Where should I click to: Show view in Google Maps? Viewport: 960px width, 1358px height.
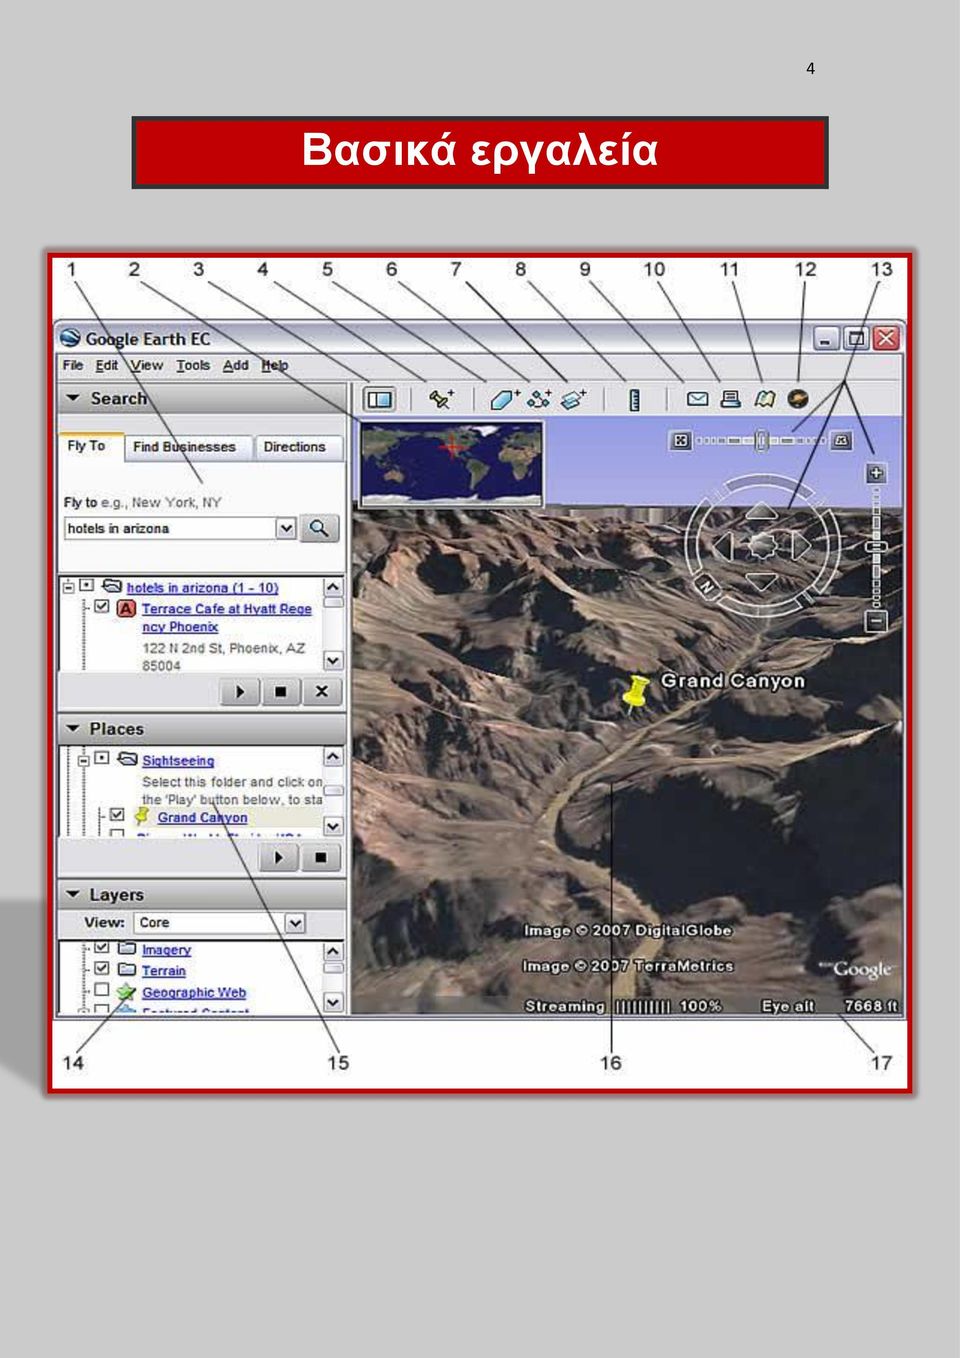pos(765,399)
